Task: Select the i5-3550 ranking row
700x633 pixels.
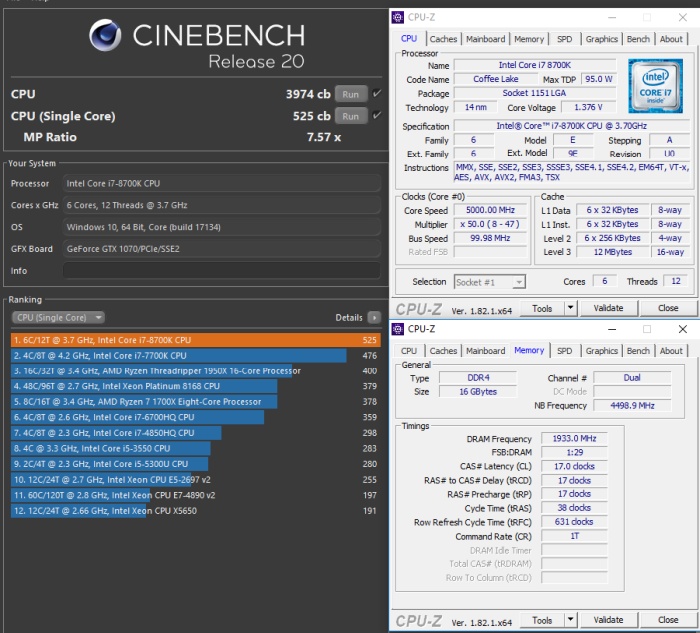Action: click(x=196, y=448)
